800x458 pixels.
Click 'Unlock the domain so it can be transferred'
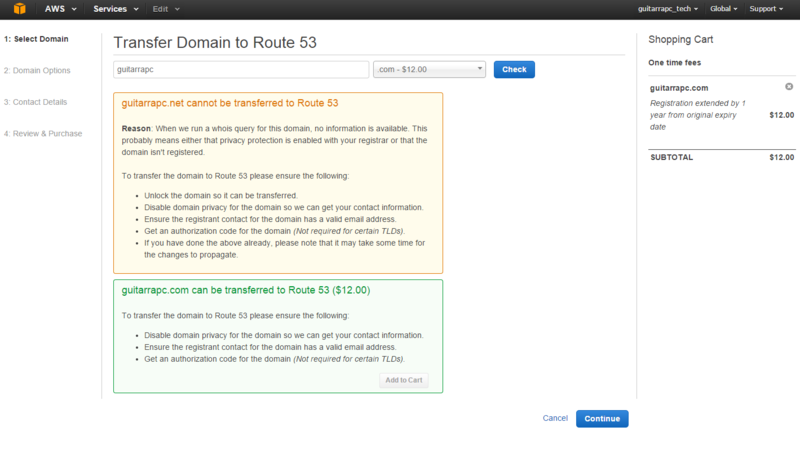(x=220, y=195)
